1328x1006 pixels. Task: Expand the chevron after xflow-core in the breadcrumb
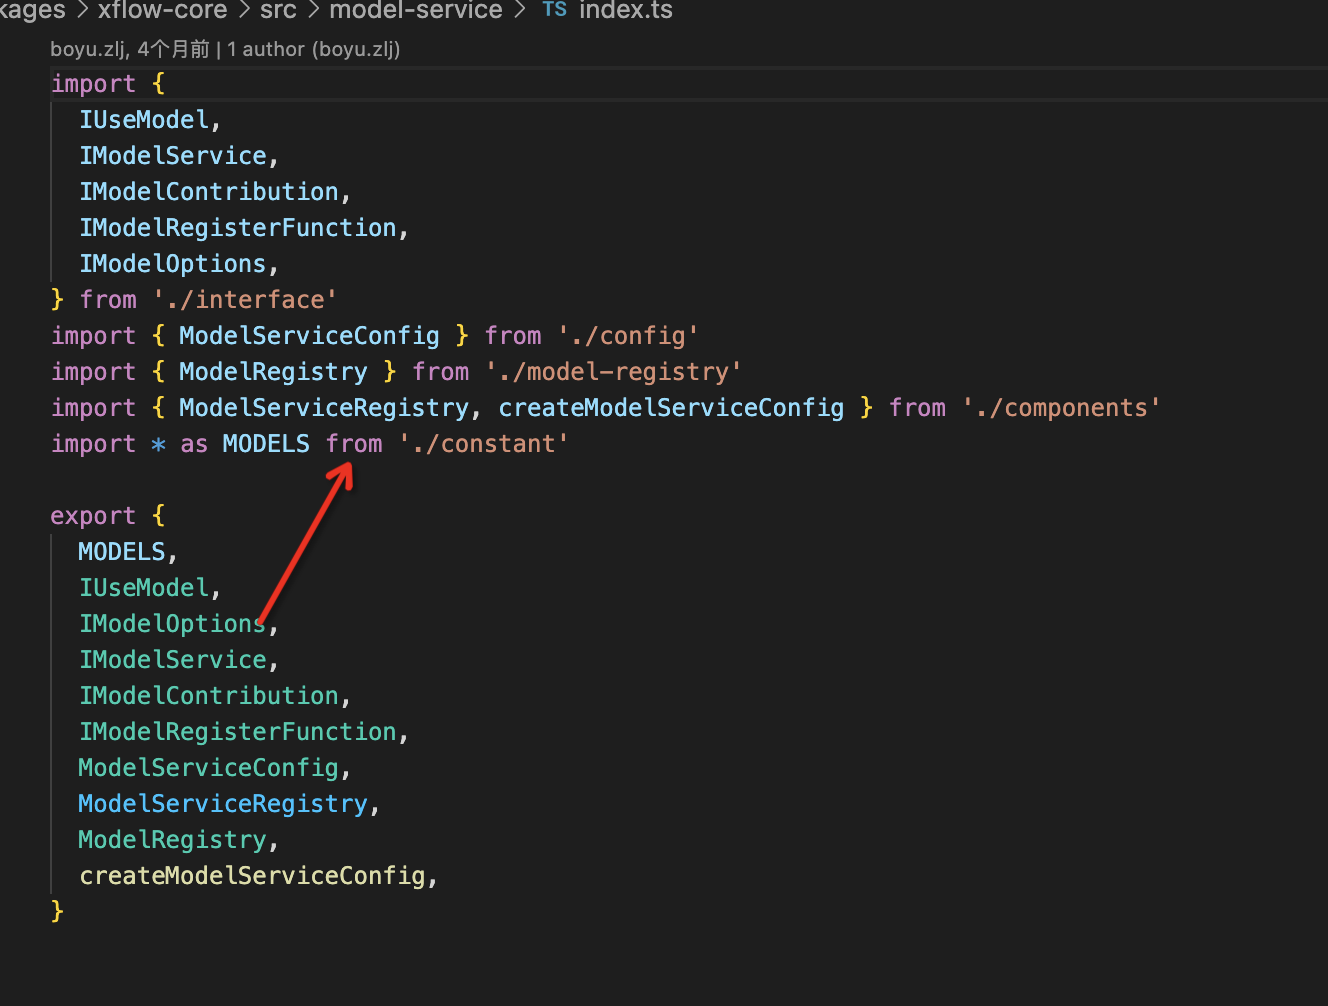[244, 11]
